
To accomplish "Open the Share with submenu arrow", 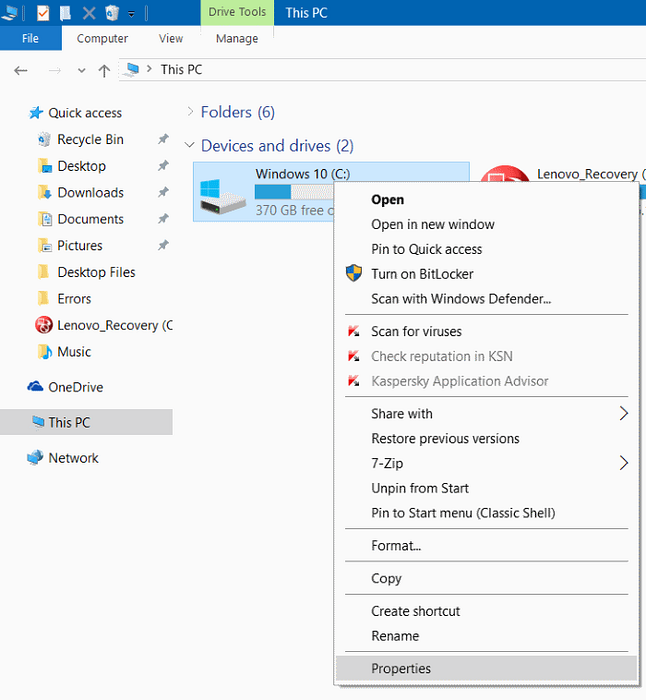I will 623,414.
